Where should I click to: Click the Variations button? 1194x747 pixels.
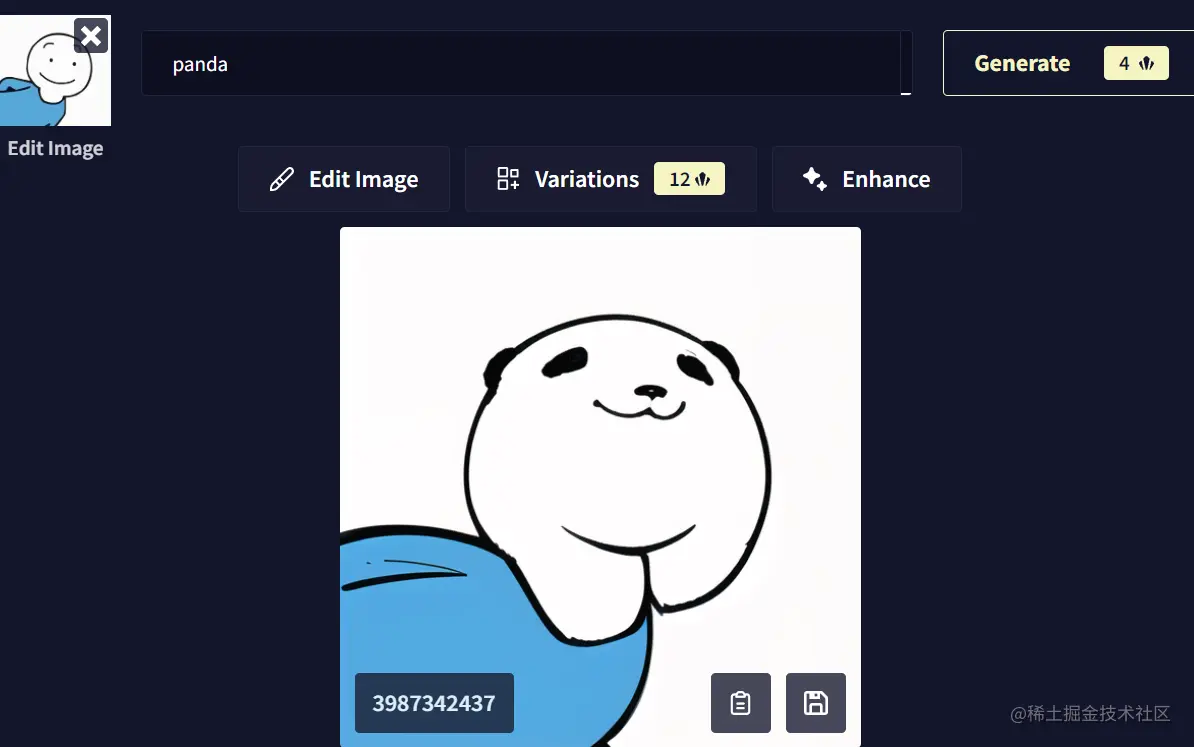click(x=610, y=178)
